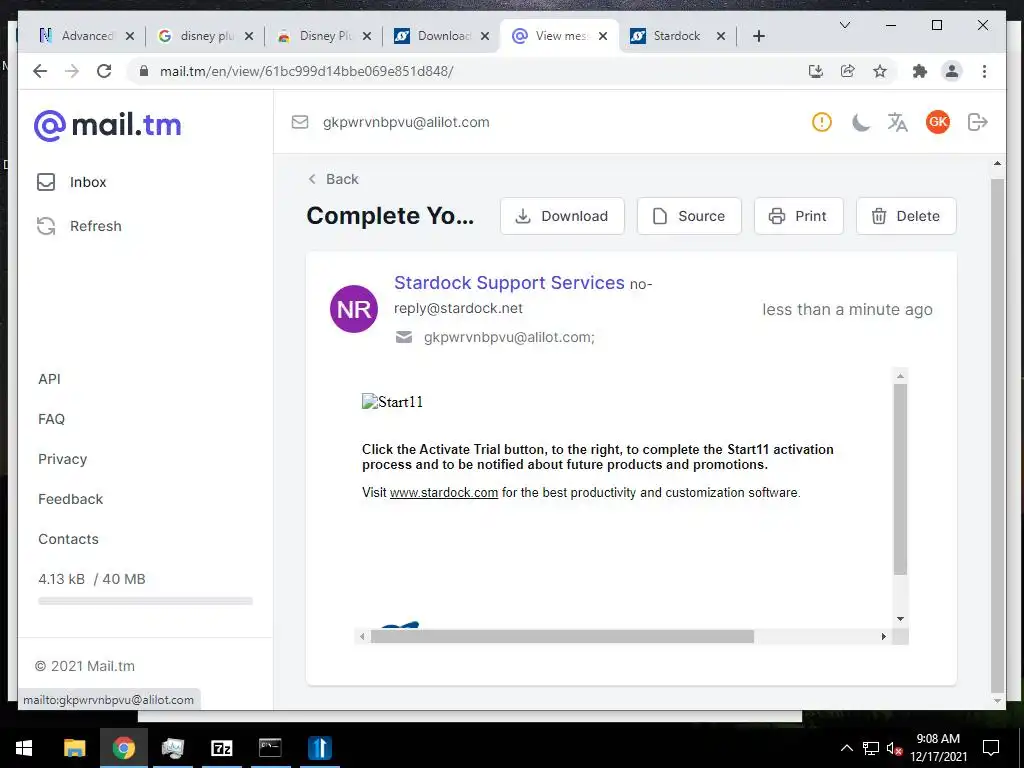Share this page icon

(848, 71)
